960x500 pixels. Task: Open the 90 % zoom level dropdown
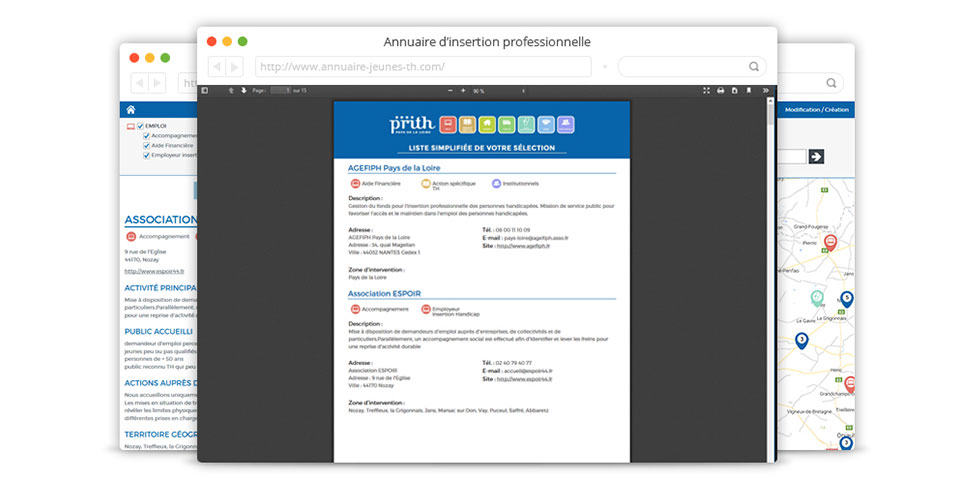click(499, 91)
